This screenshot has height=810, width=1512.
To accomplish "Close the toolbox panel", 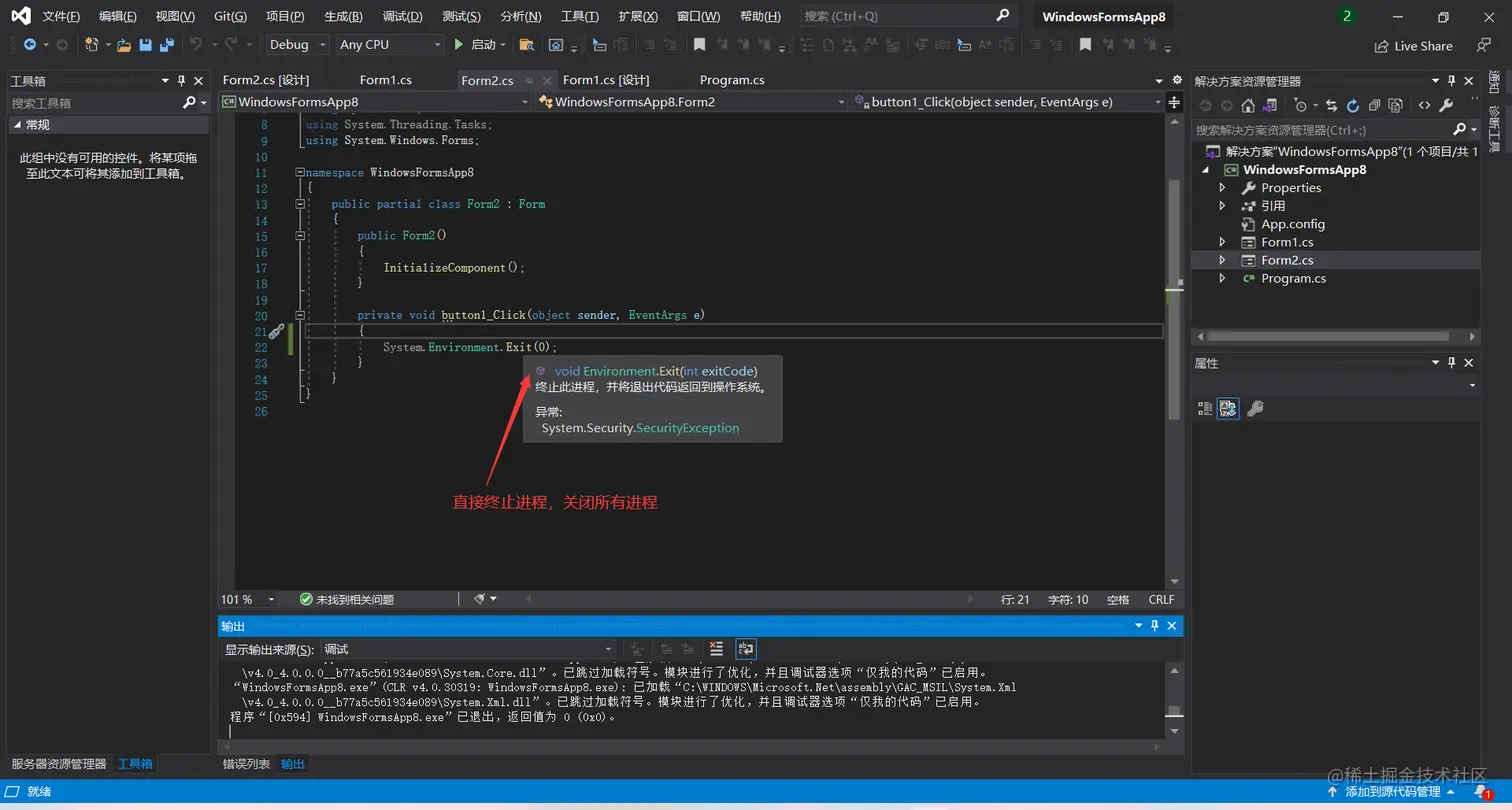I will tap(199, 81).
